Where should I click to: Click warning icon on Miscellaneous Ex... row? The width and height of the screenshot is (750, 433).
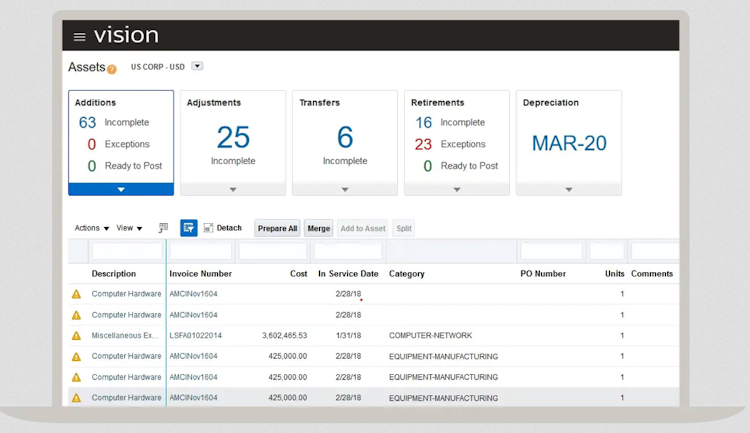click(x=76, y=336)
